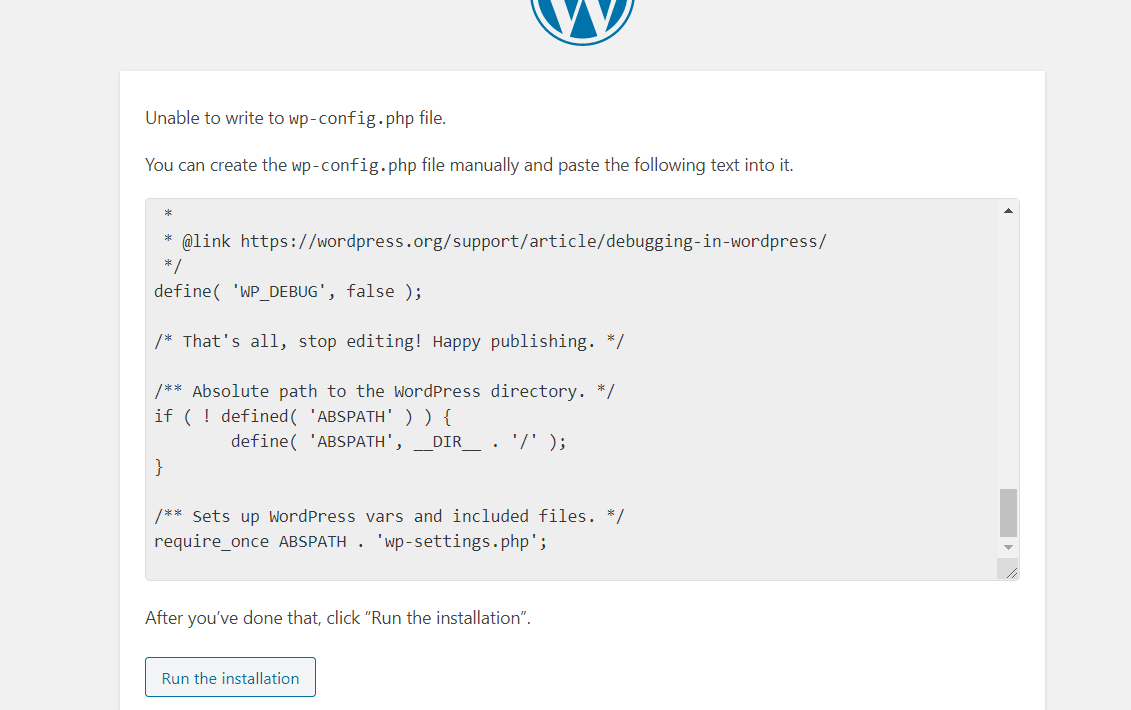1131x710 pixels.
Task: Click the require_once wp-settings.php line
Action: tap(350, 541)
